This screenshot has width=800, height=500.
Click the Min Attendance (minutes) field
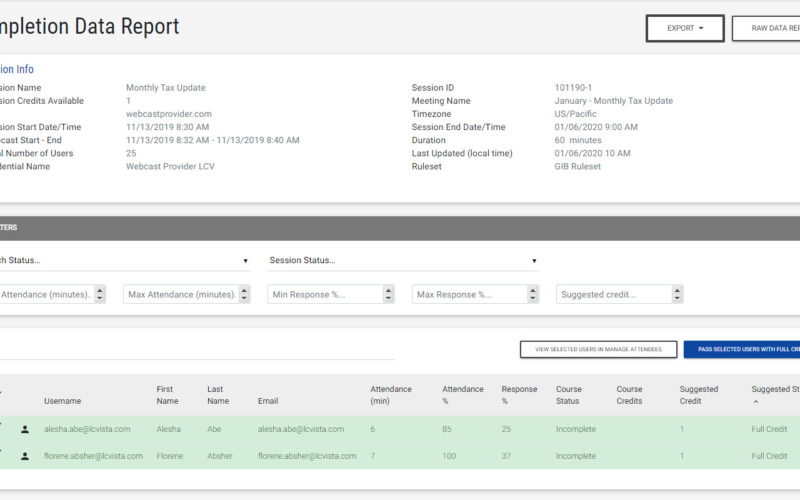(x=46, y=294)
